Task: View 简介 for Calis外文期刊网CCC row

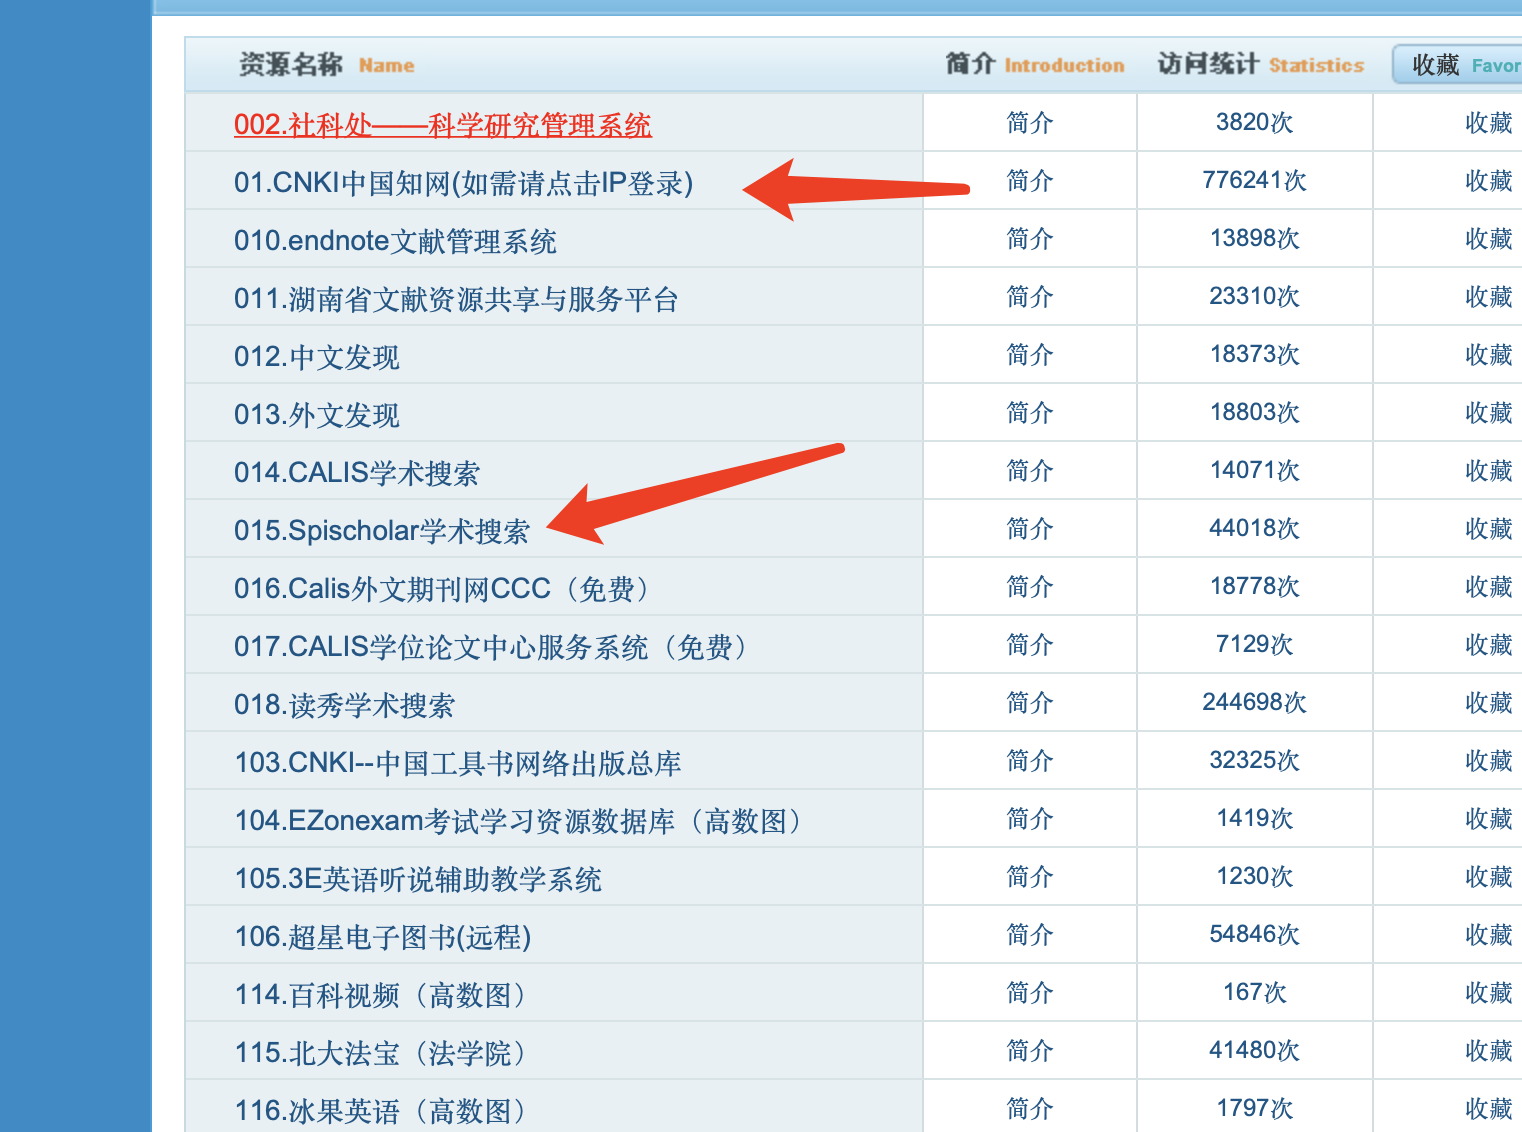Action: point(1030,587)
